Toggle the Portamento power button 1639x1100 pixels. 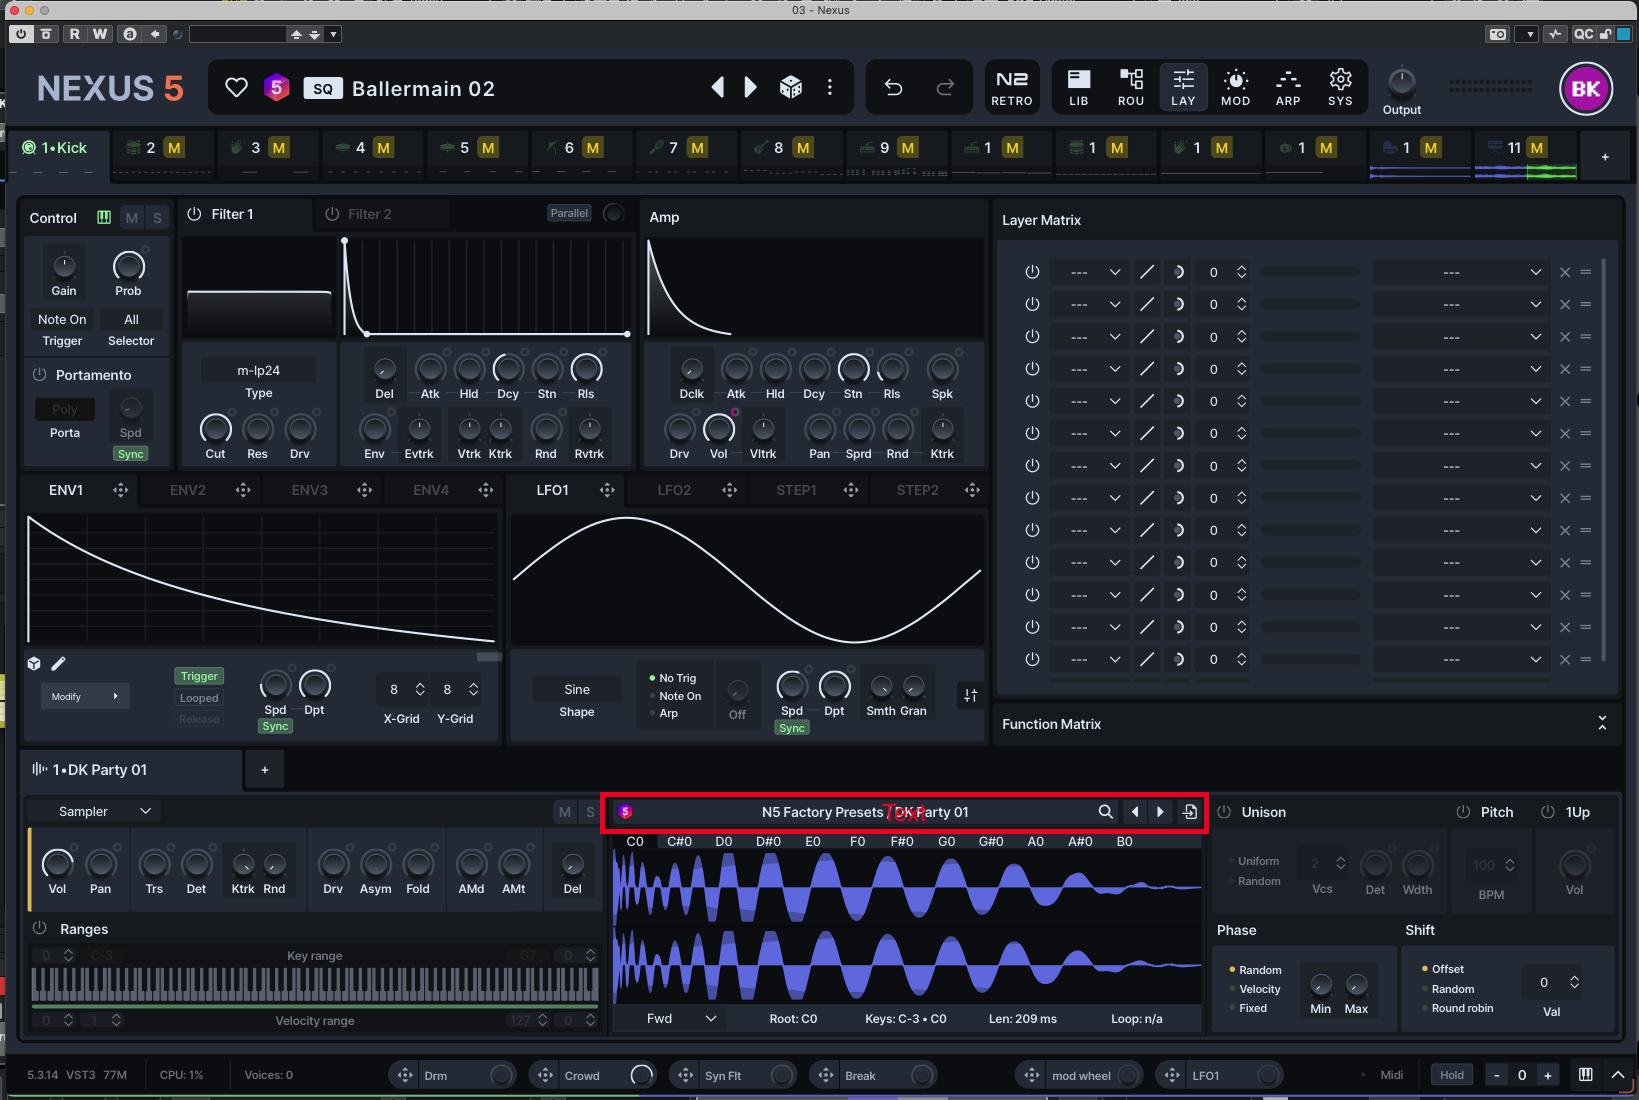coord(40,375)
